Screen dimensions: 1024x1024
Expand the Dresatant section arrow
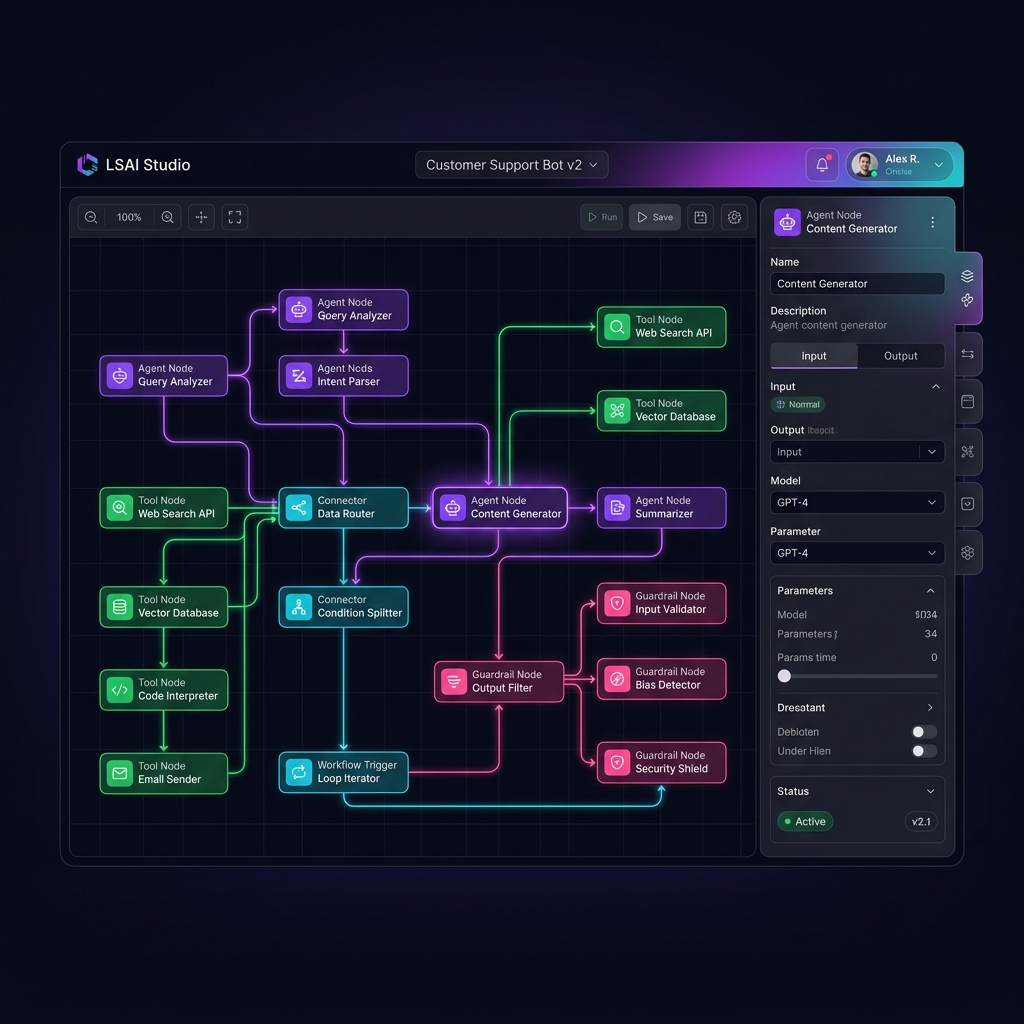pos(930,708)
